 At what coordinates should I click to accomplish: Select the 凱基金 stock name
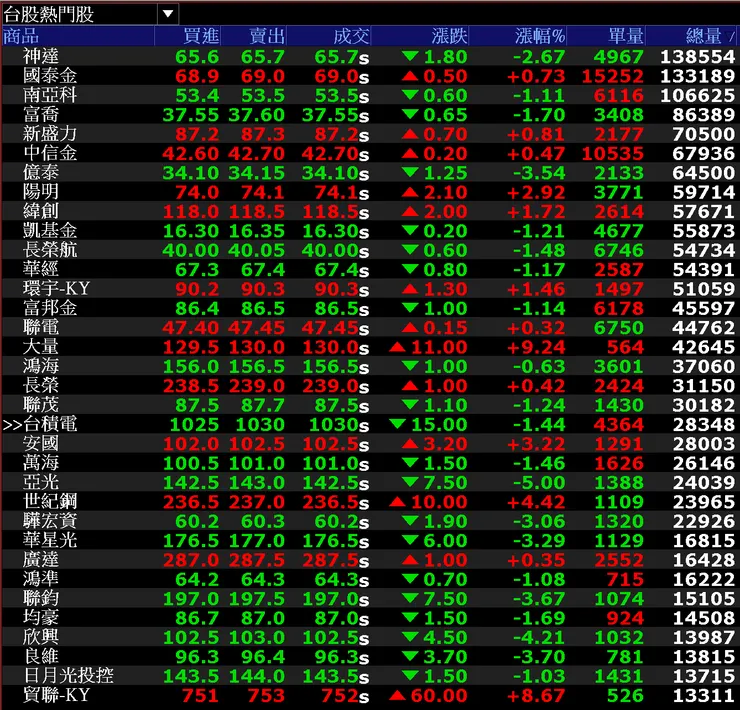50,231
